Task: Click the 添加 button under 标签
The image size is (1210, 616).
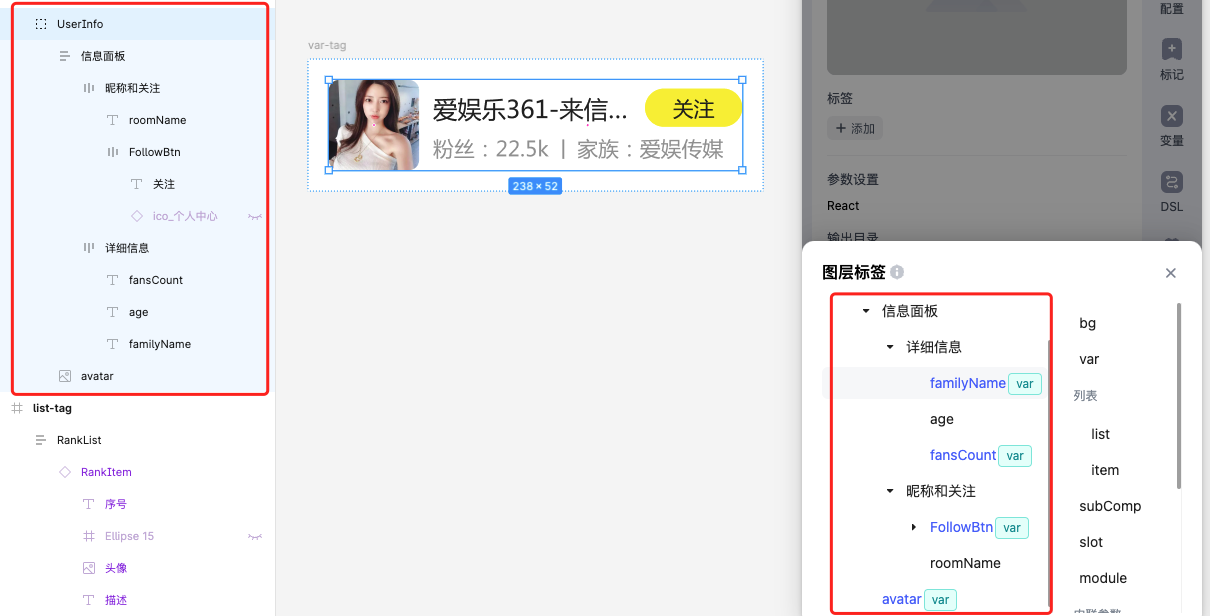Action: click(854, 128)
